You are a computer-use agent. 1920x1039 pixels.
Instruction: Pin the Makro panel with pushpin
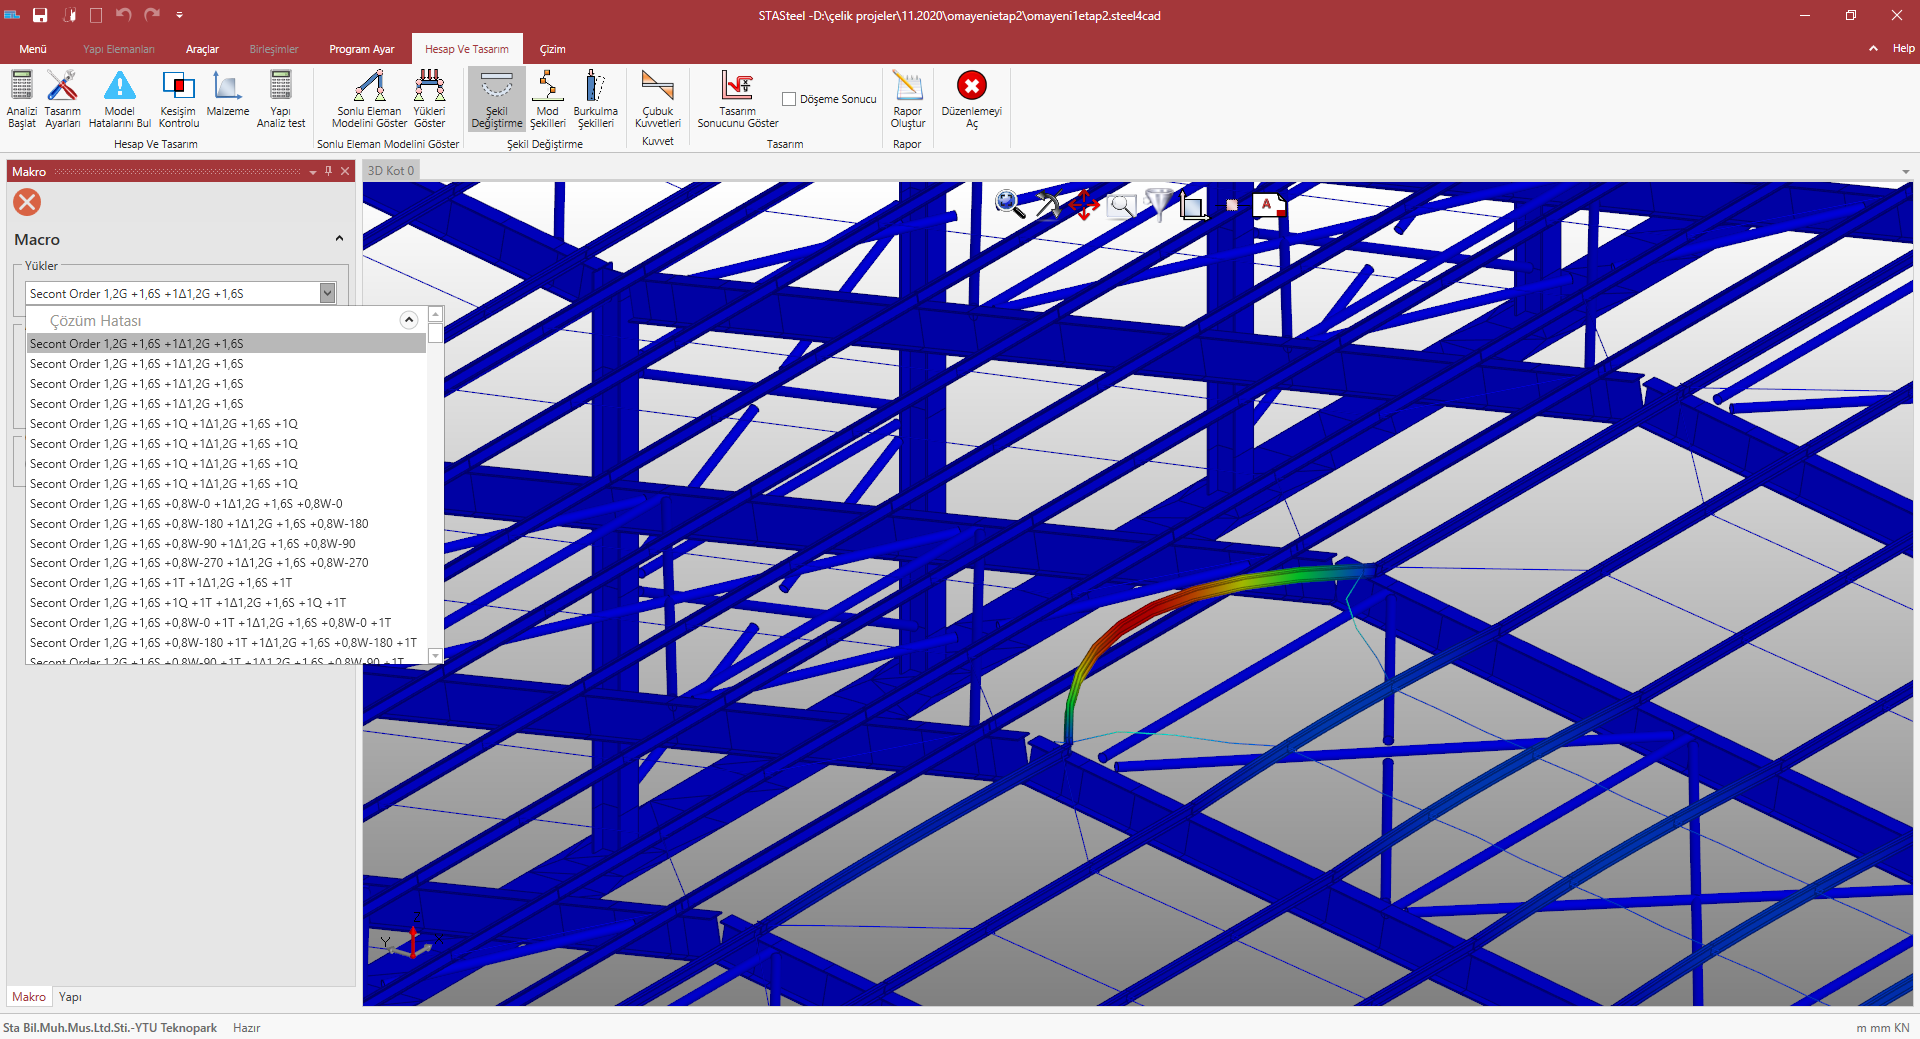(x=328, y=171)
